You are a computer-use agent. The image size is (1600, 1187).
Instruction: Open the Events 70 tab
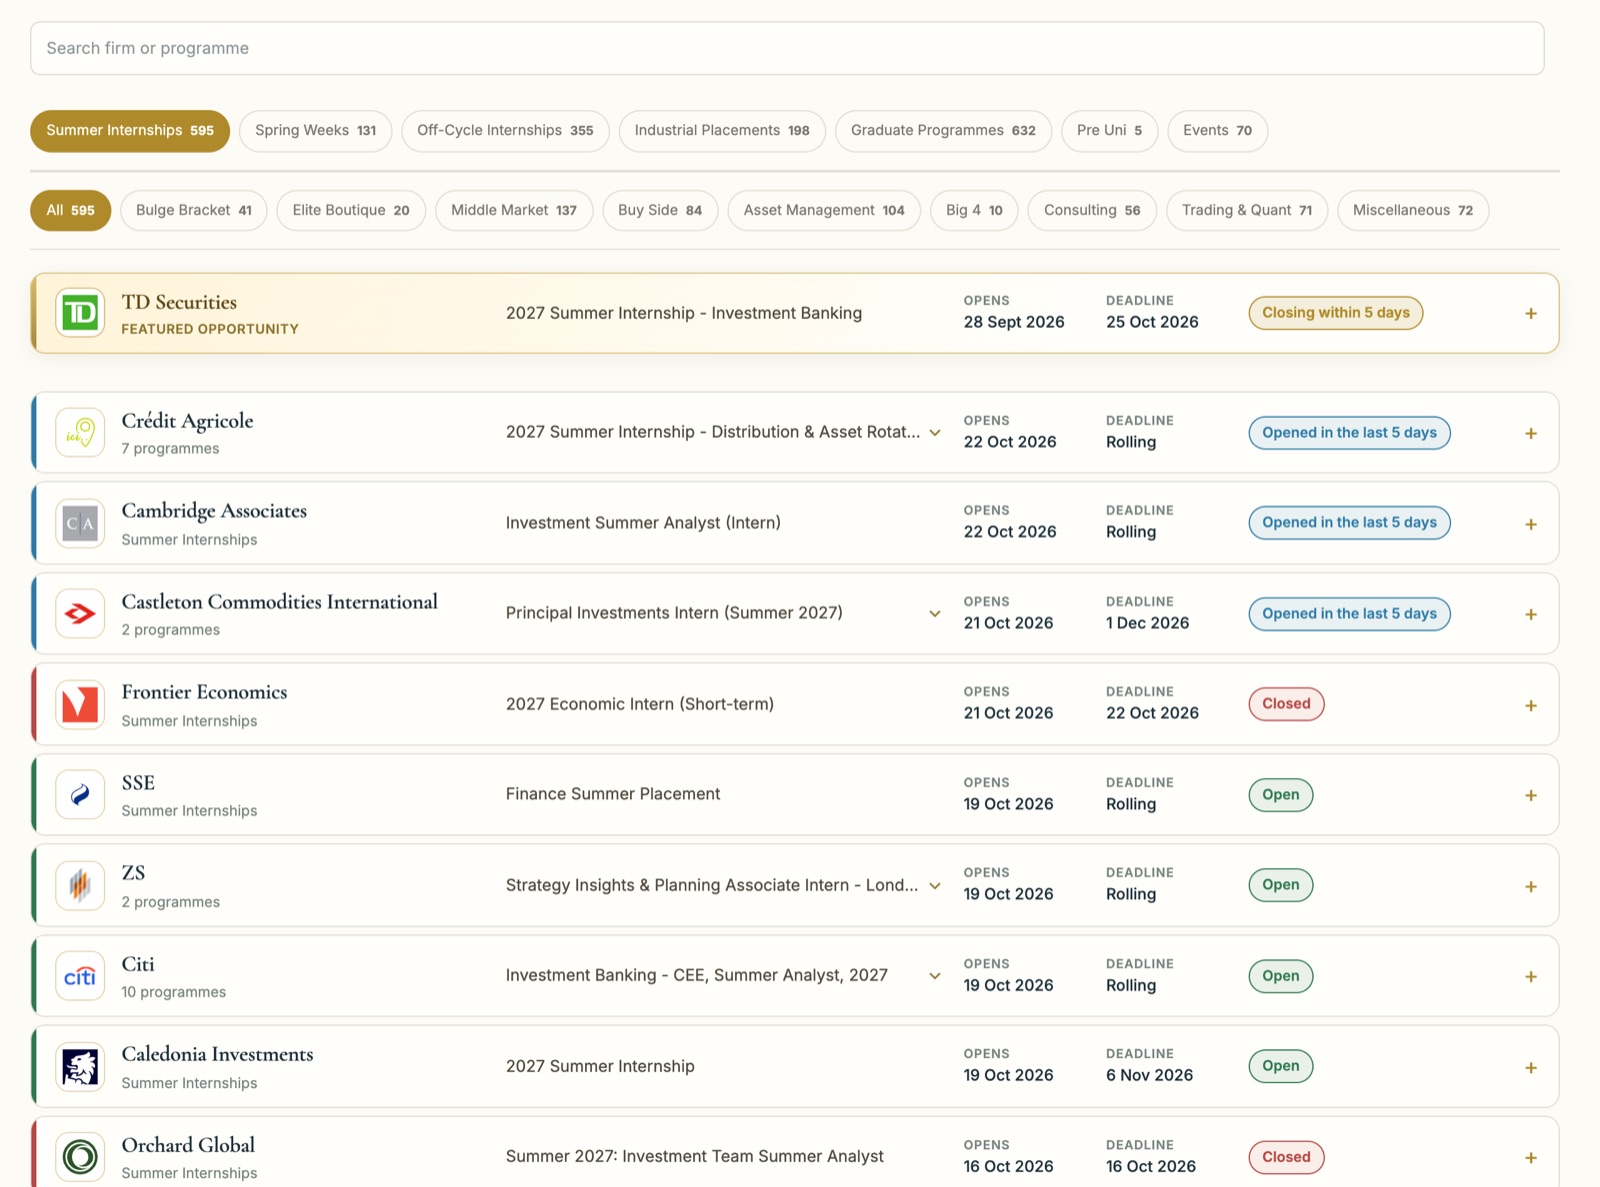[1217, 131]
